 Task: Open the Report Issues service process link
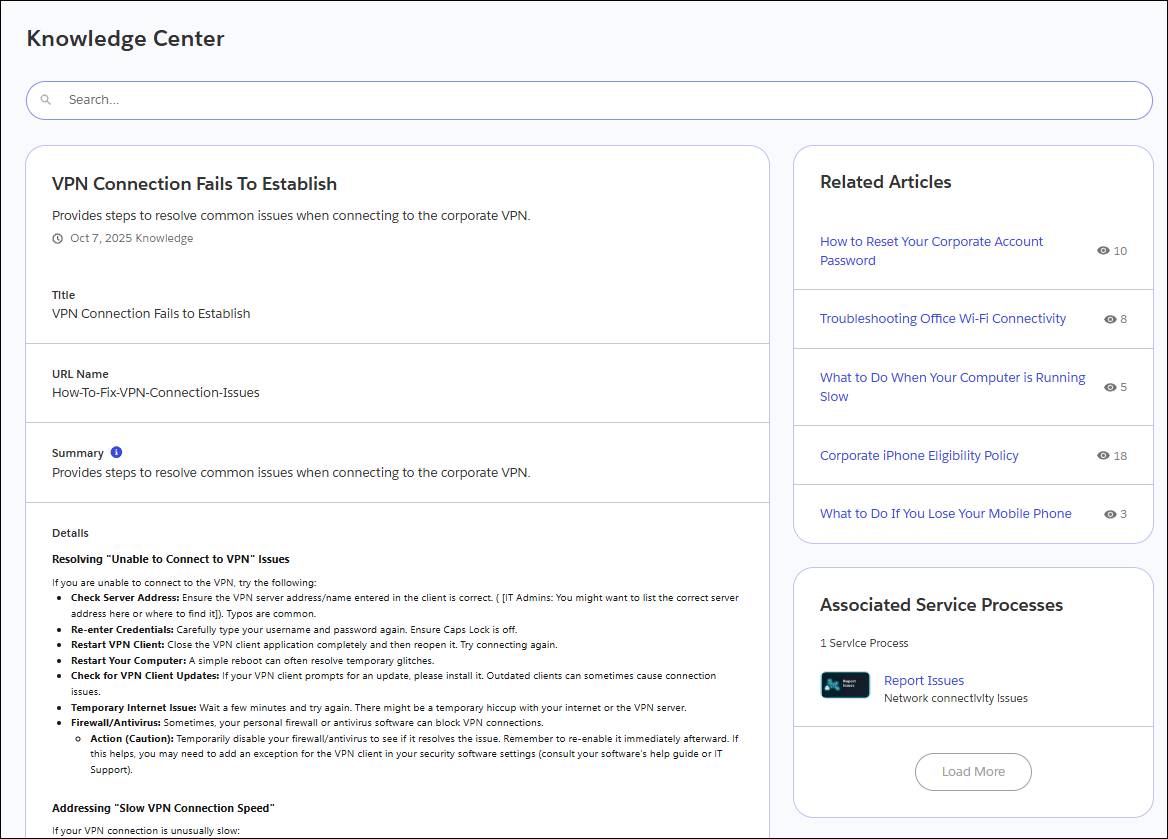pos(924,680)
